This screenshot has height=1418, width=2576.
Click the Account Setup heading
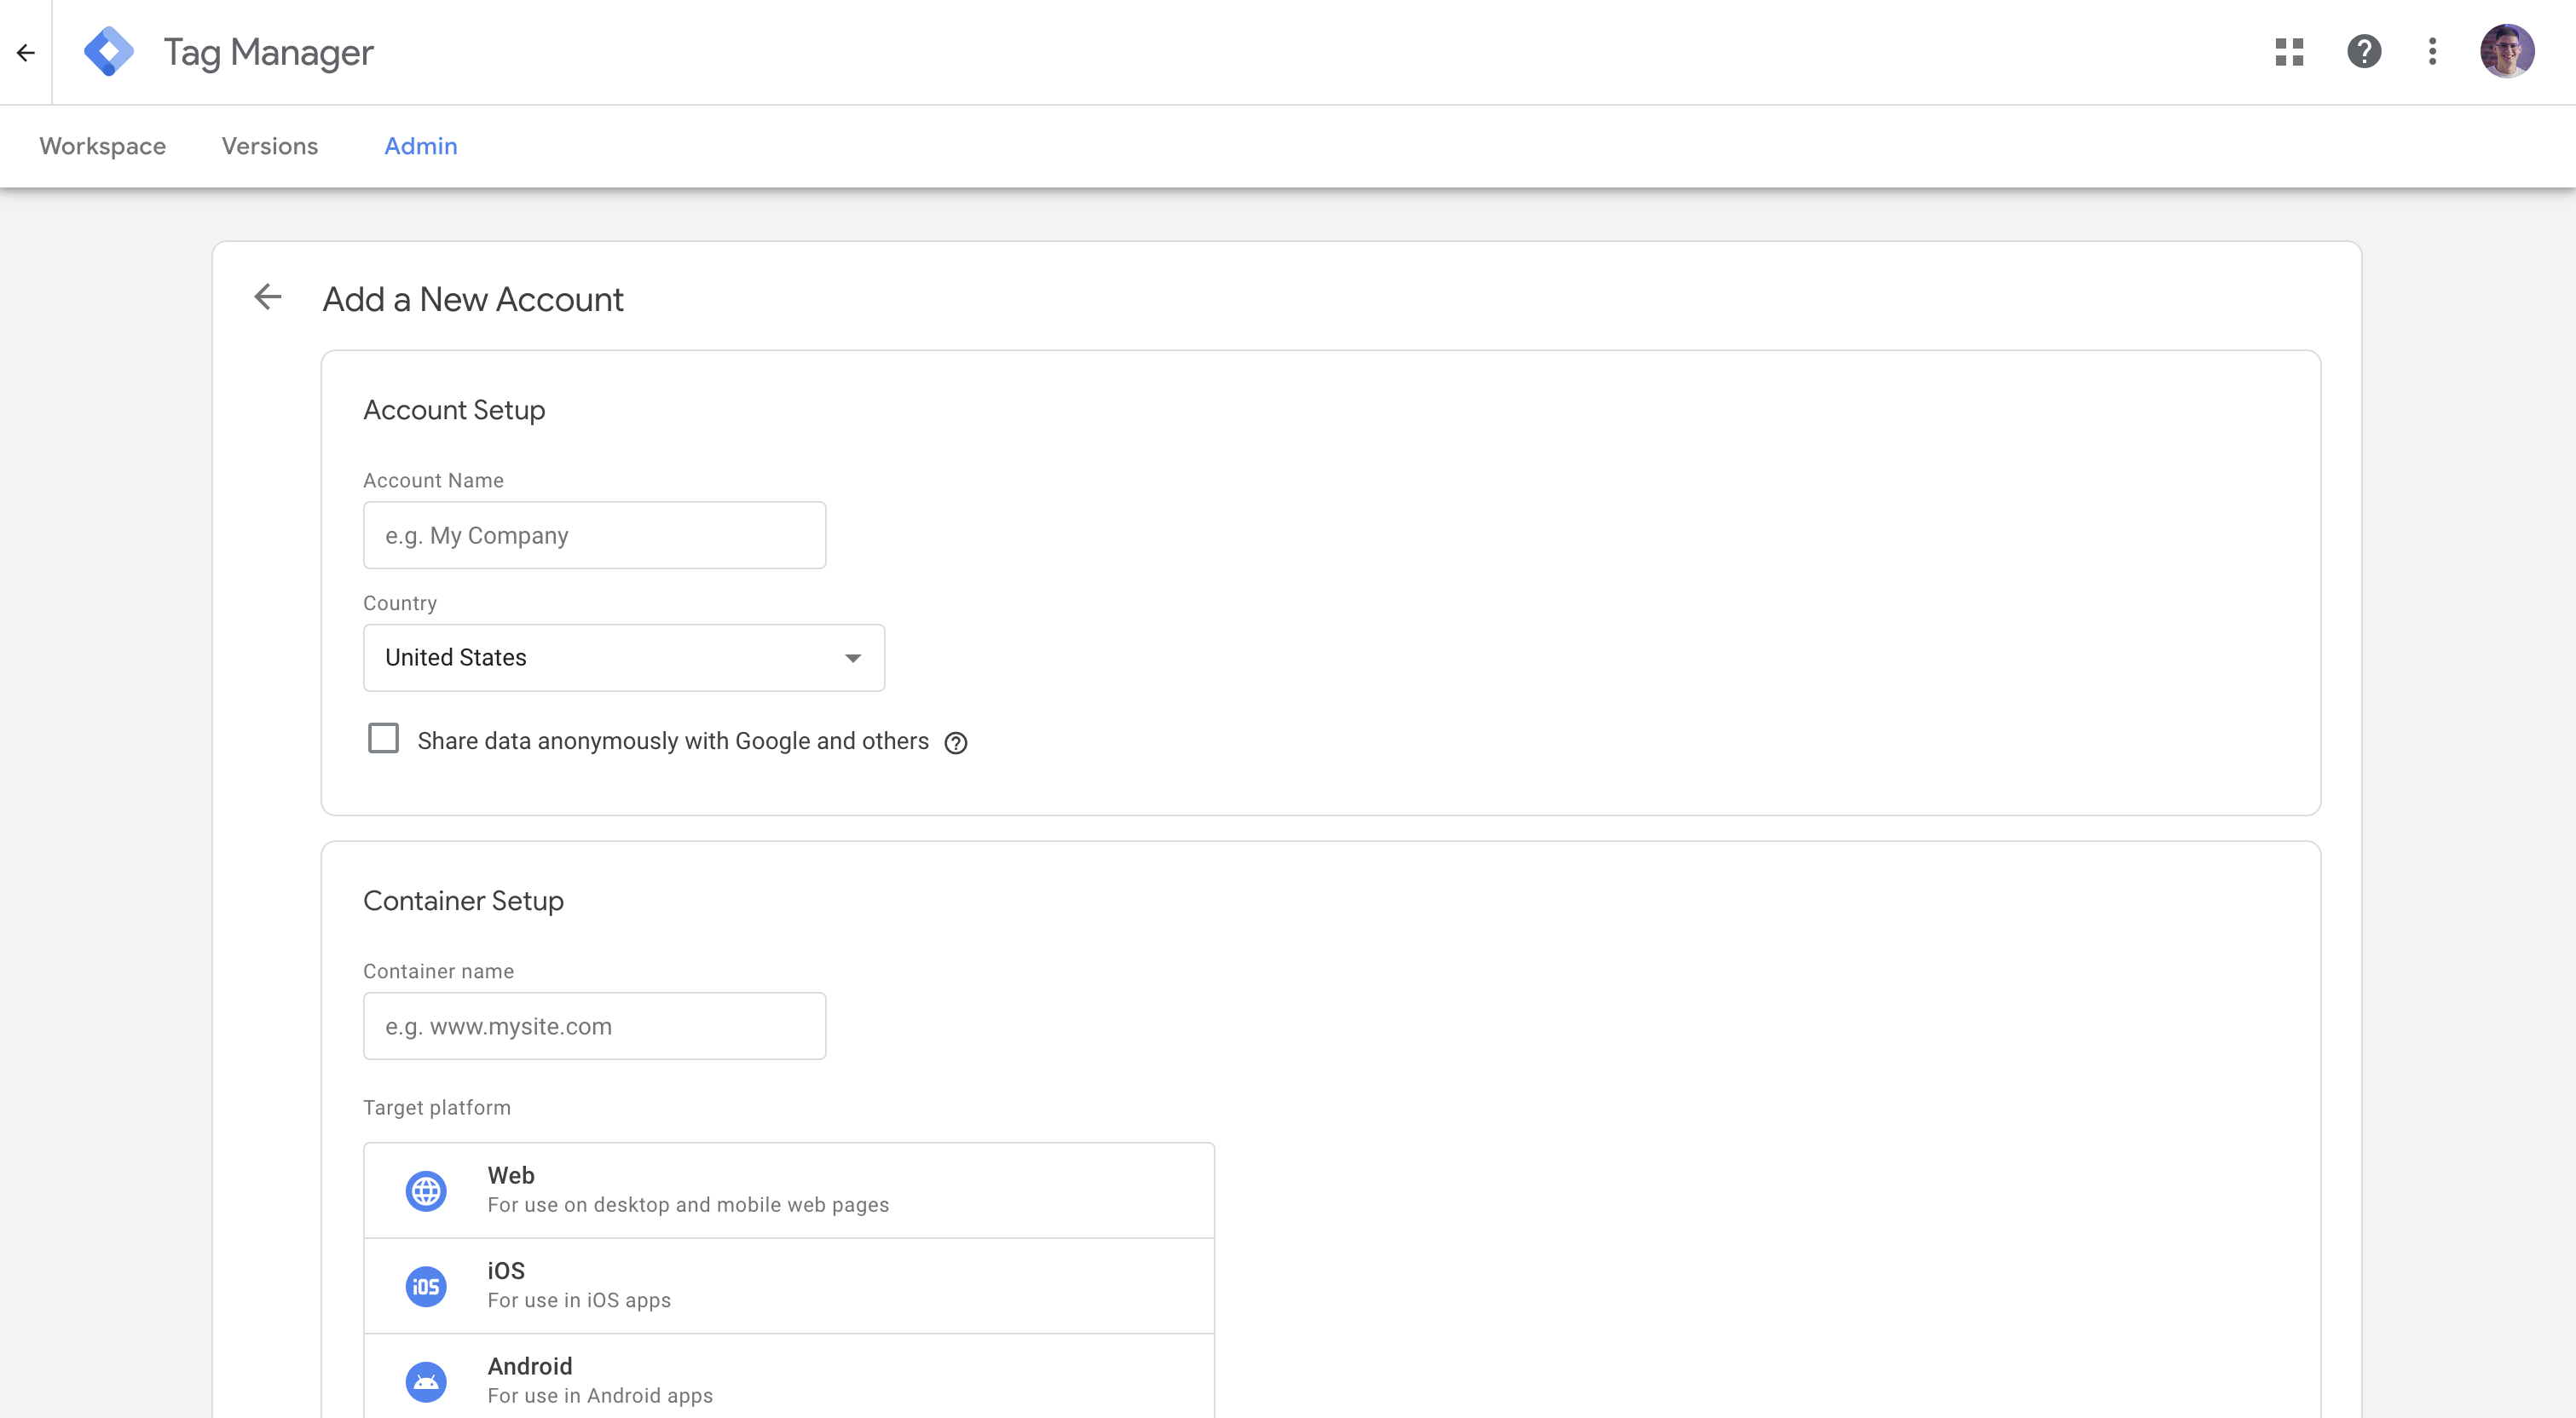click(x=454, y=410)
